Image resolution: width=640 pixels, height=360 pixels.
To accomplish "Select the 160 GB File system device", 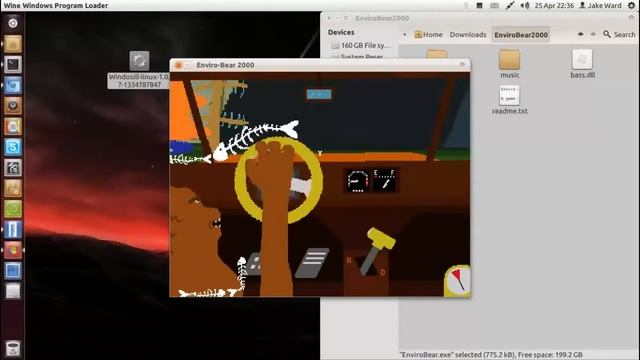I will click(x=361, y=45).
